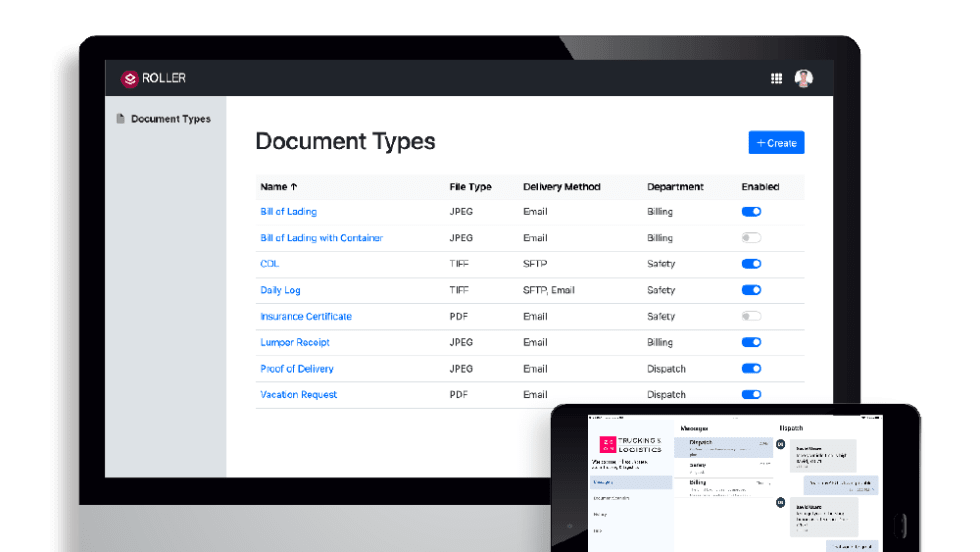Open the Proof of Delivery link
Image resolution: width=980 pixels, height=552 pixels.
pos(298,368)
